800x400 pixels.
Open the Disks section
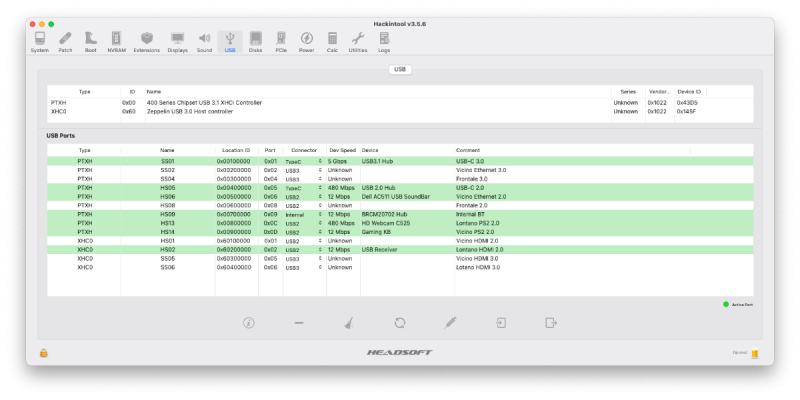point(256,42)
